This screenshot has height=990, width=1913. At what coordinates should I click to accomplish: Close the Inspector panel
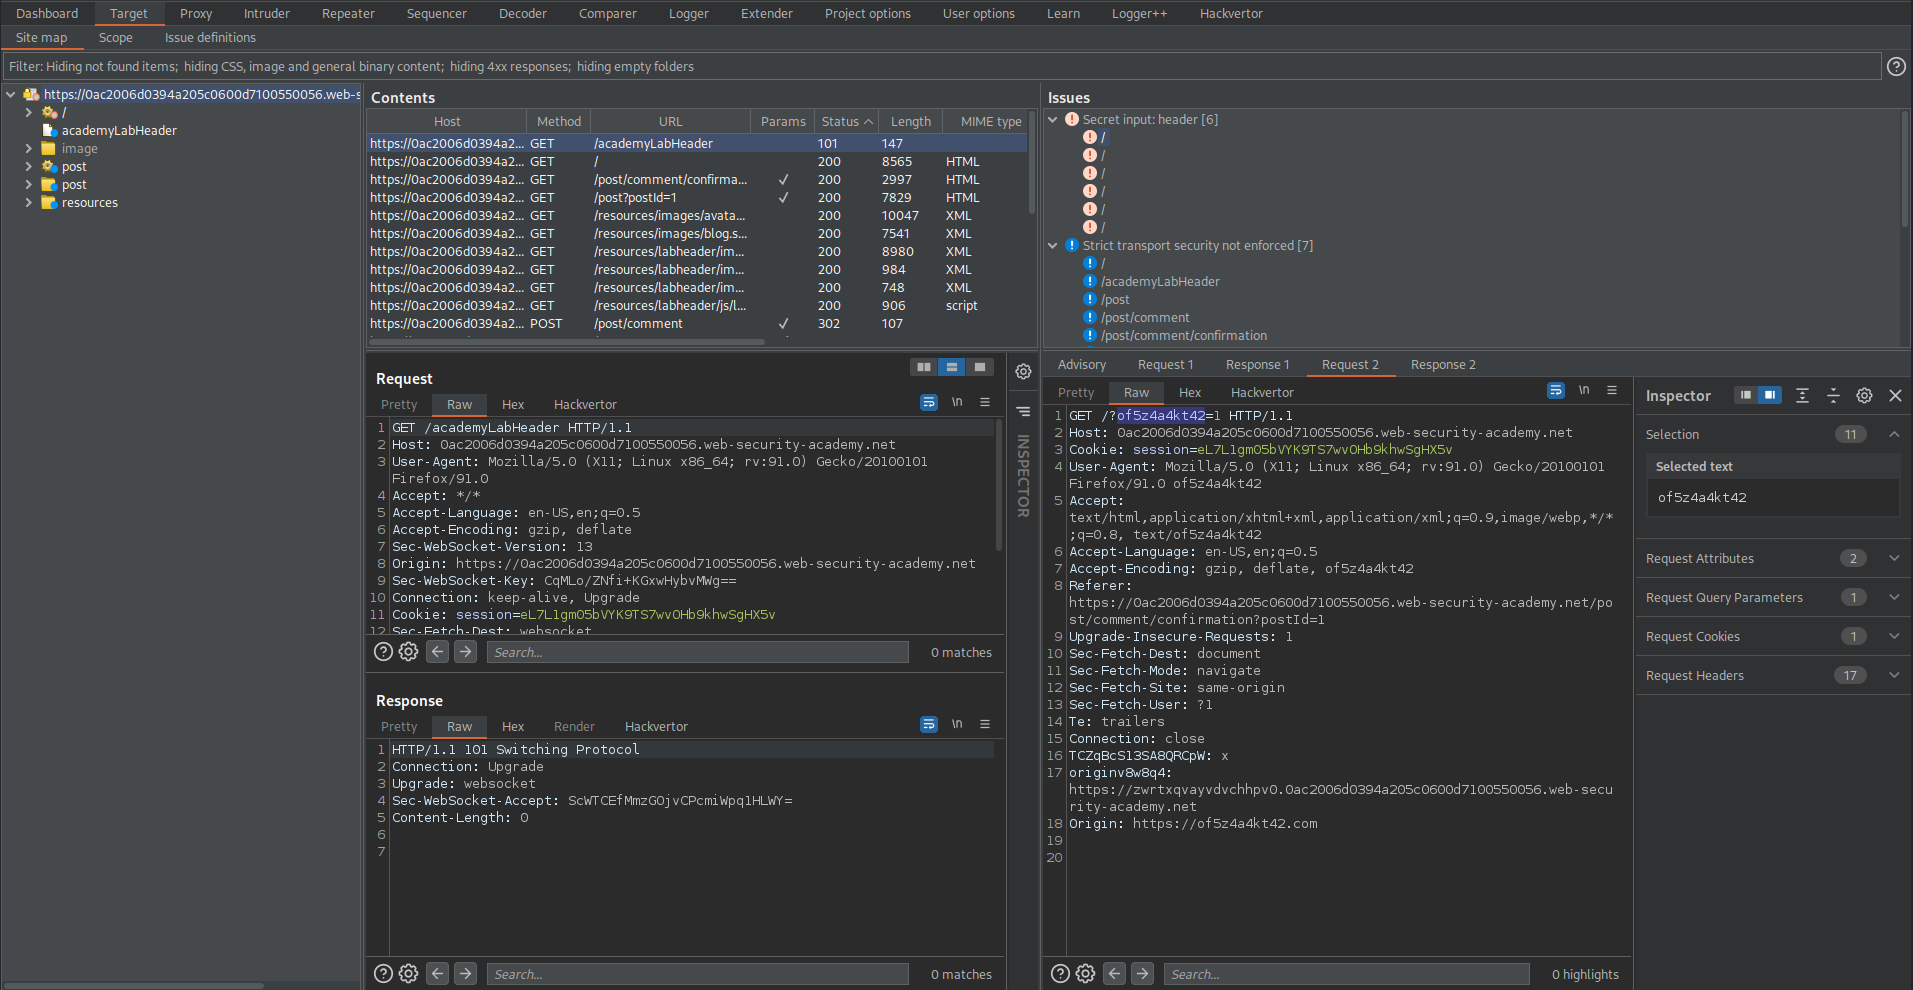pyautogui.click(x=1895, y=396)
